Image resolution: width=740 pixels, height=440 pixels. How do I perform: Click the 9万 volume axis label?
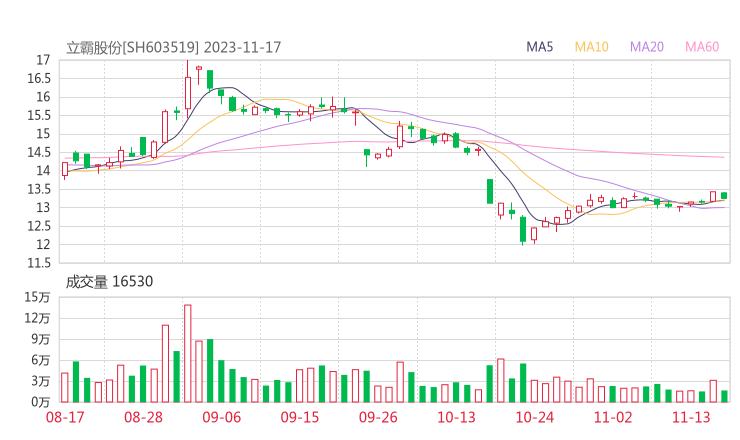click(x=41, y=339)
